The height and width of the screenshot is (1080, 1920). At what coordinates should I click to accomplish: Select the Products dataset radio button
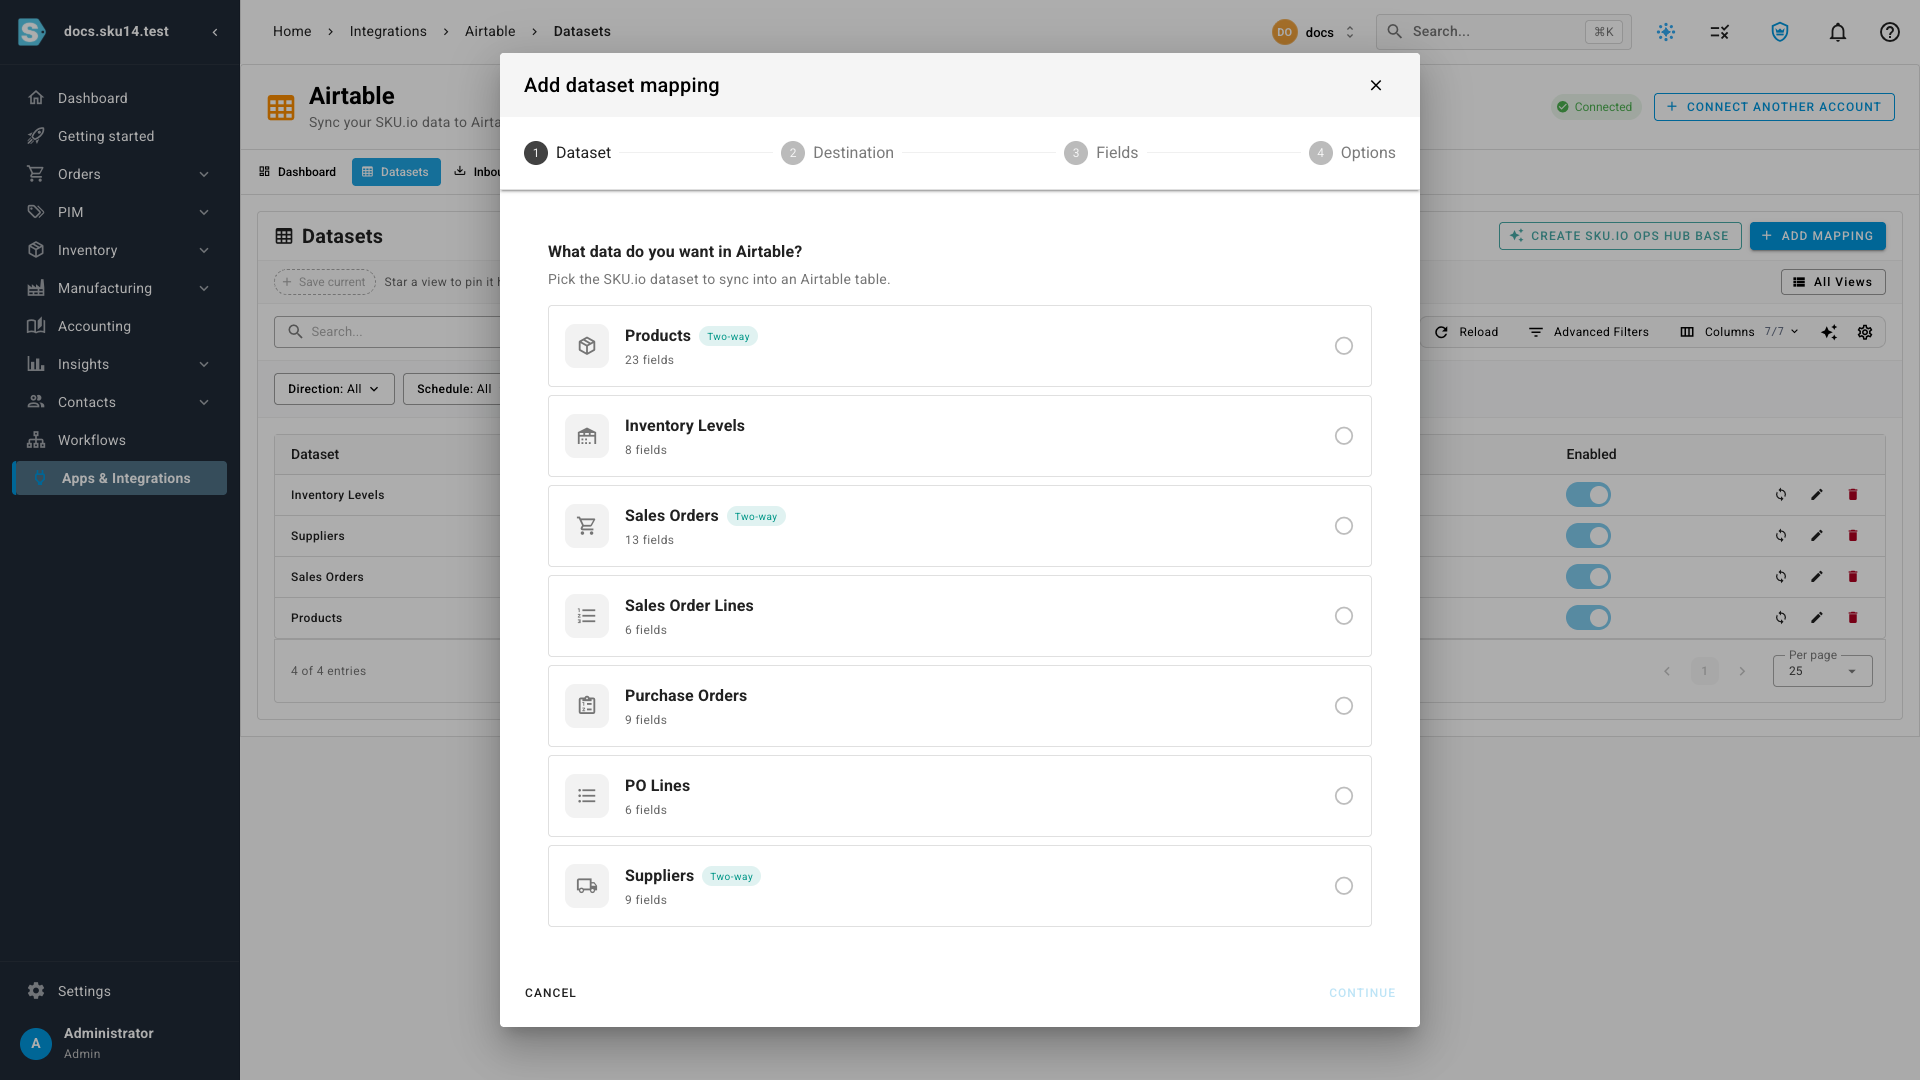pyautogui.click(x=1344, y=346)
